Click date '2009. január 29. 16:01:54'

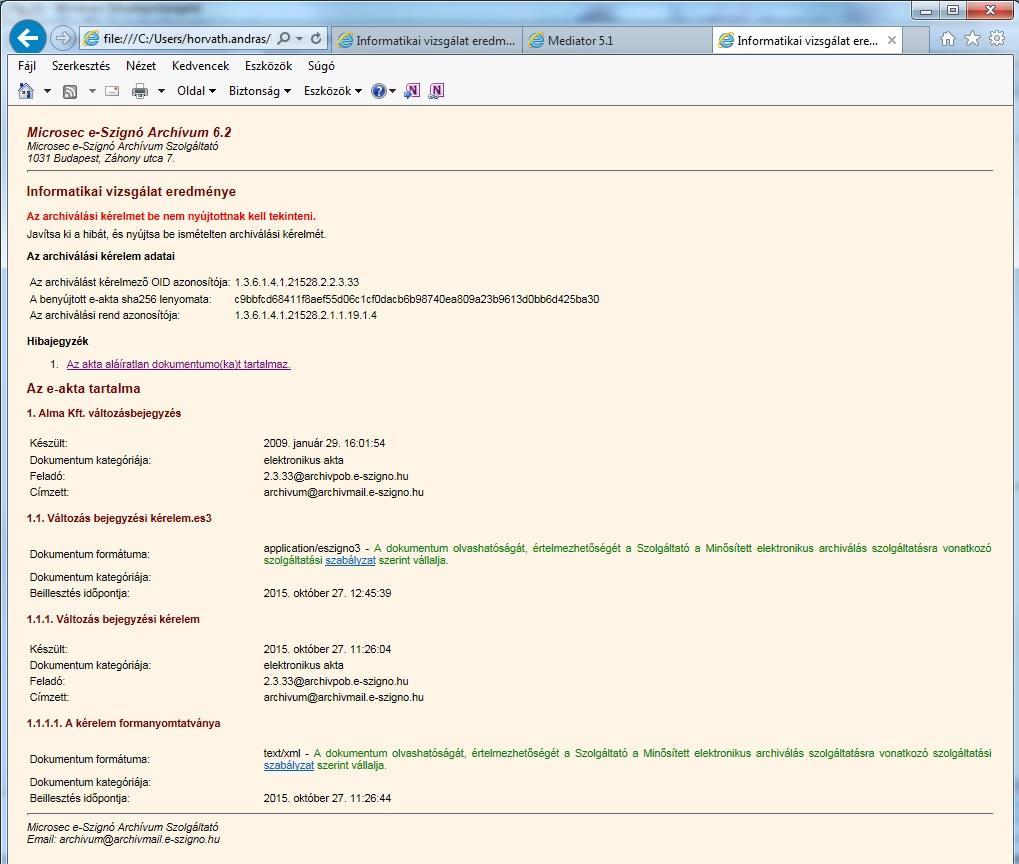[324, 443]
